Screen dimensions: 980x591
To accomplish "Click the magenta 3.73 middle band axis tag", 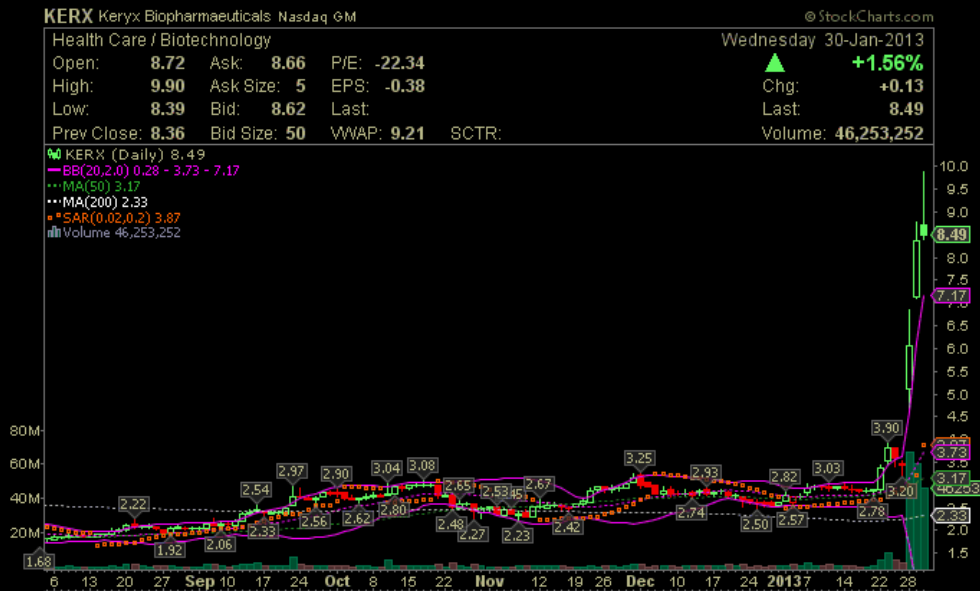I will (x=951, y=452).
